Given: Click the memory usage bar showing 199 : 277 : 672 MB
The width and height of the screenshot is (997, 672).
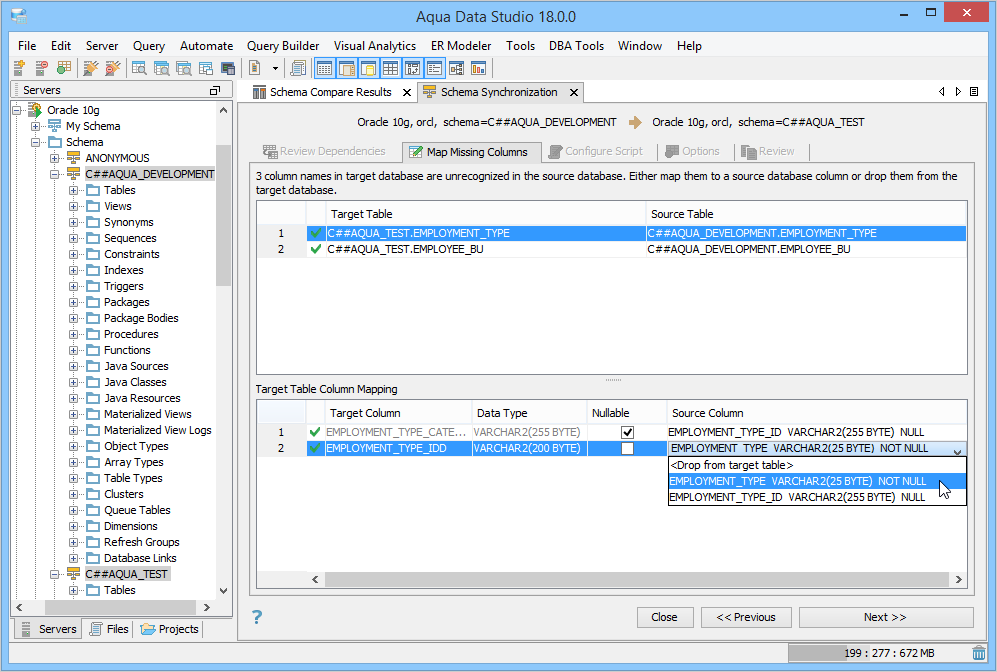Looking at the screenshot, I should click(879, 653).
